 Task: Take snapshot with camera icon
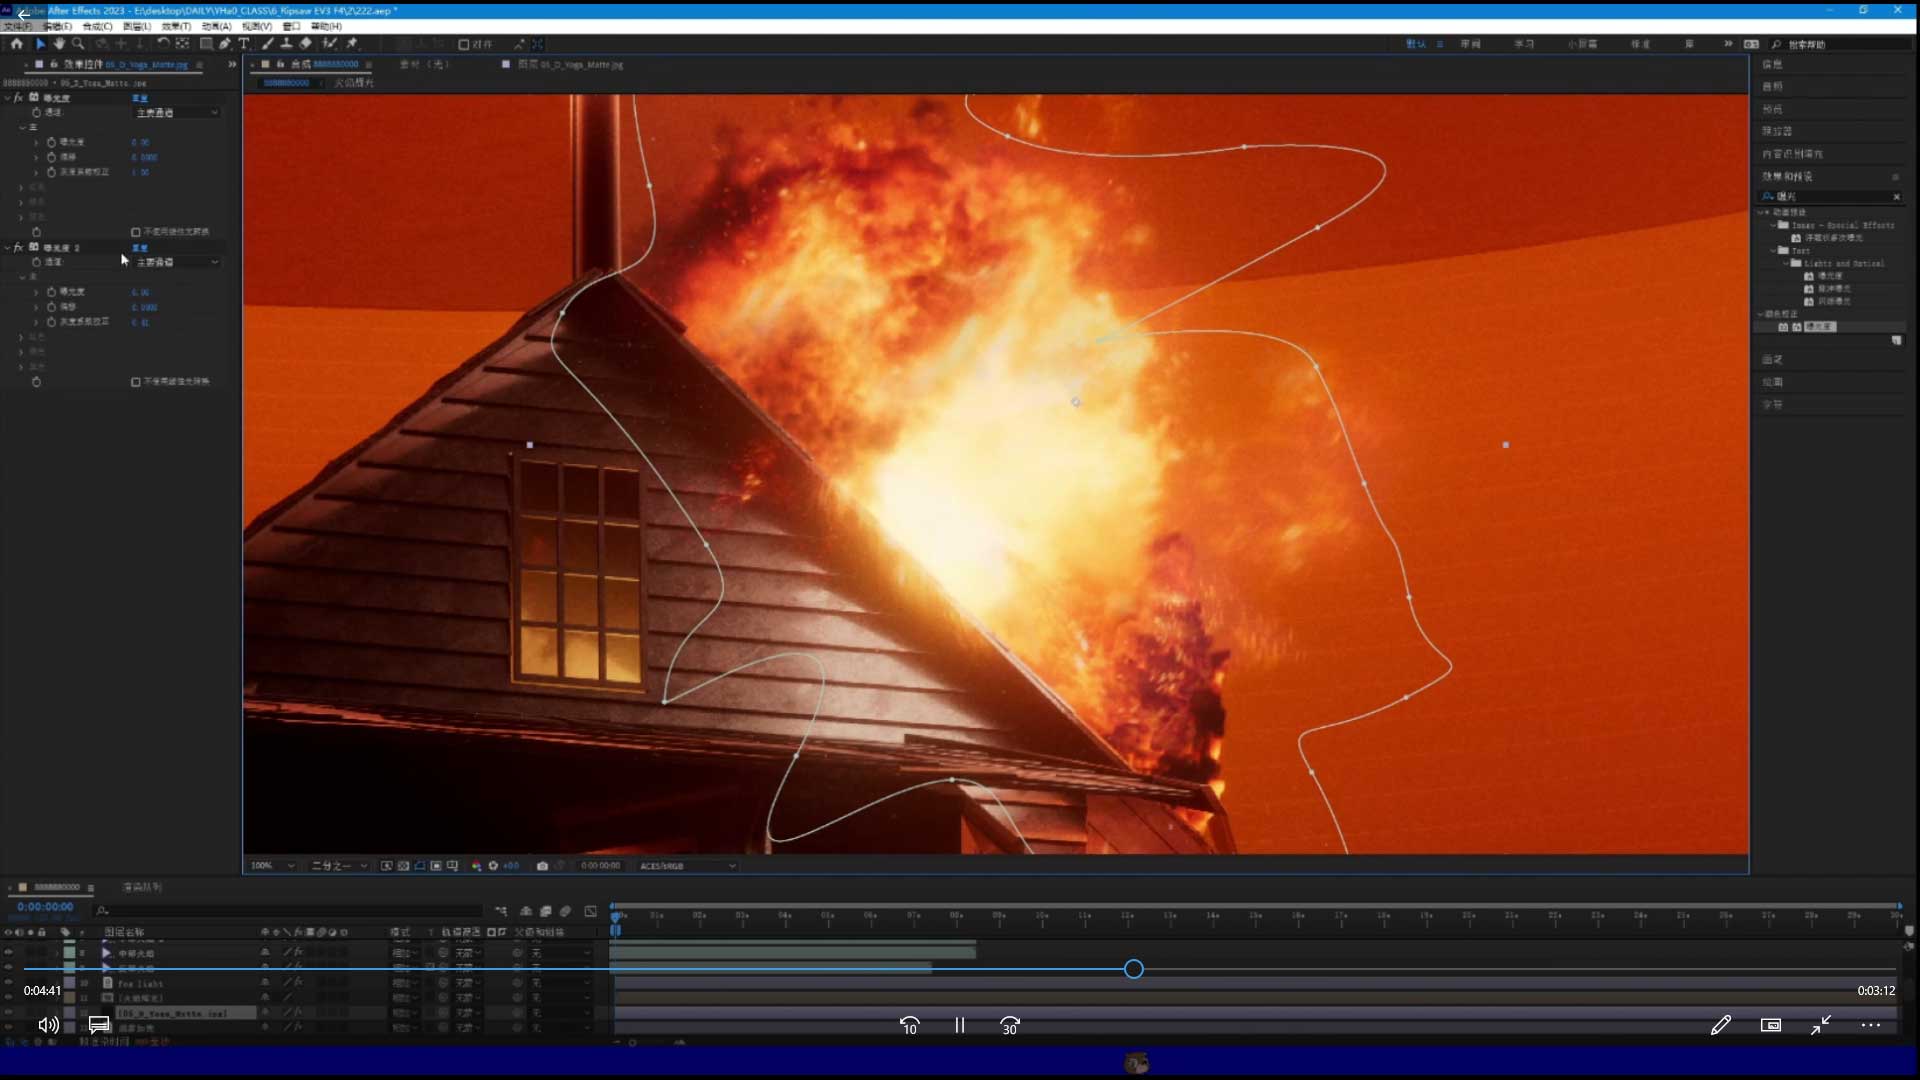click(542, 866)
